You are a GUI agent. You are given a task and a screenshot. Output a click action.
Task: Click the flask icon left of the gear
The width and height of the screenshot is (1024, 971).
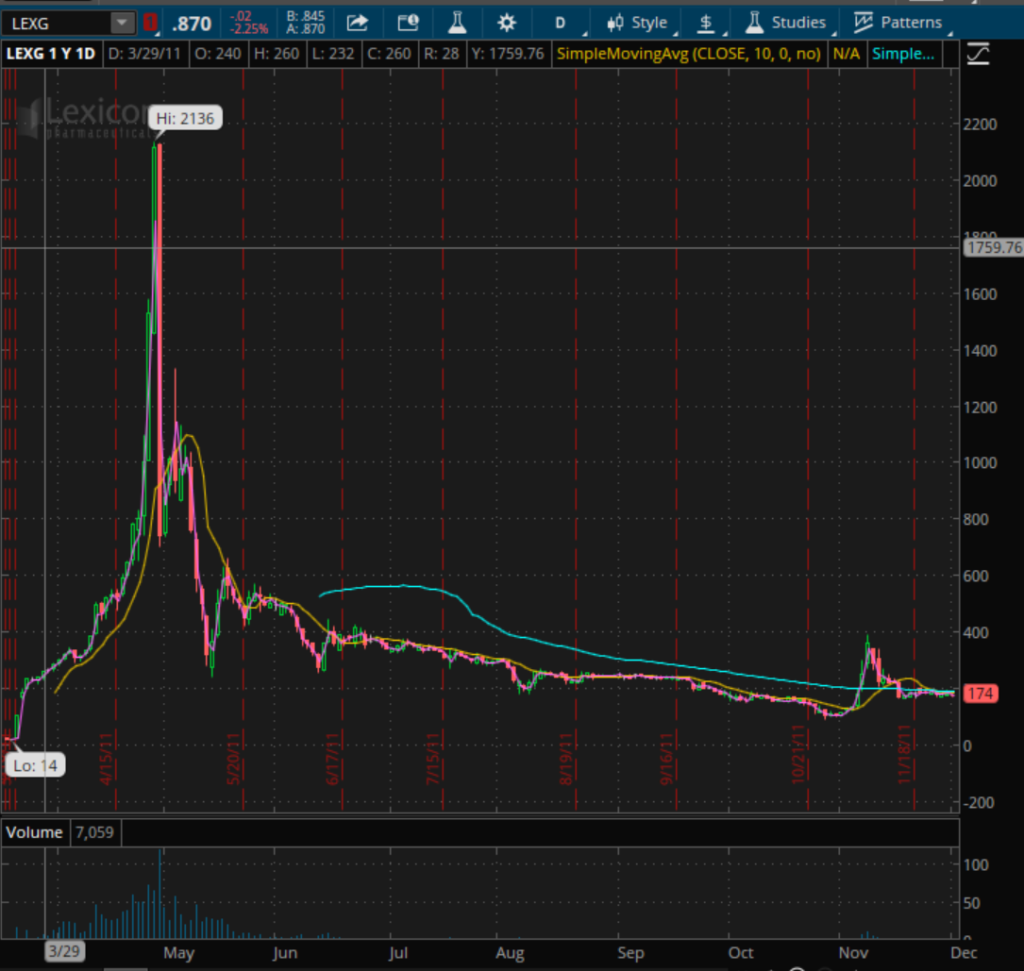[457, 23]
